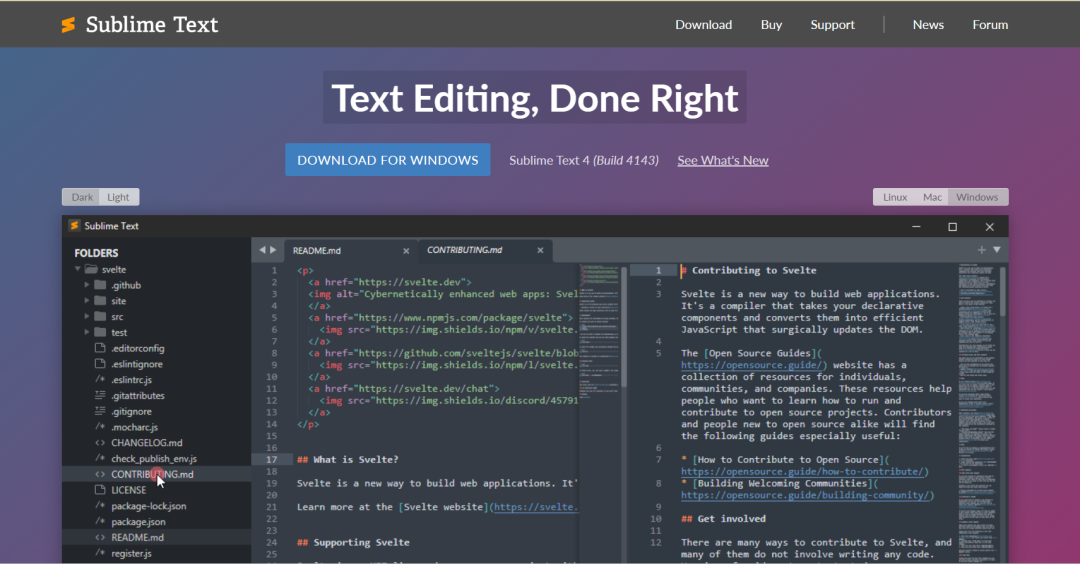Expand the src folder arrow

click(x=87, y=316)
